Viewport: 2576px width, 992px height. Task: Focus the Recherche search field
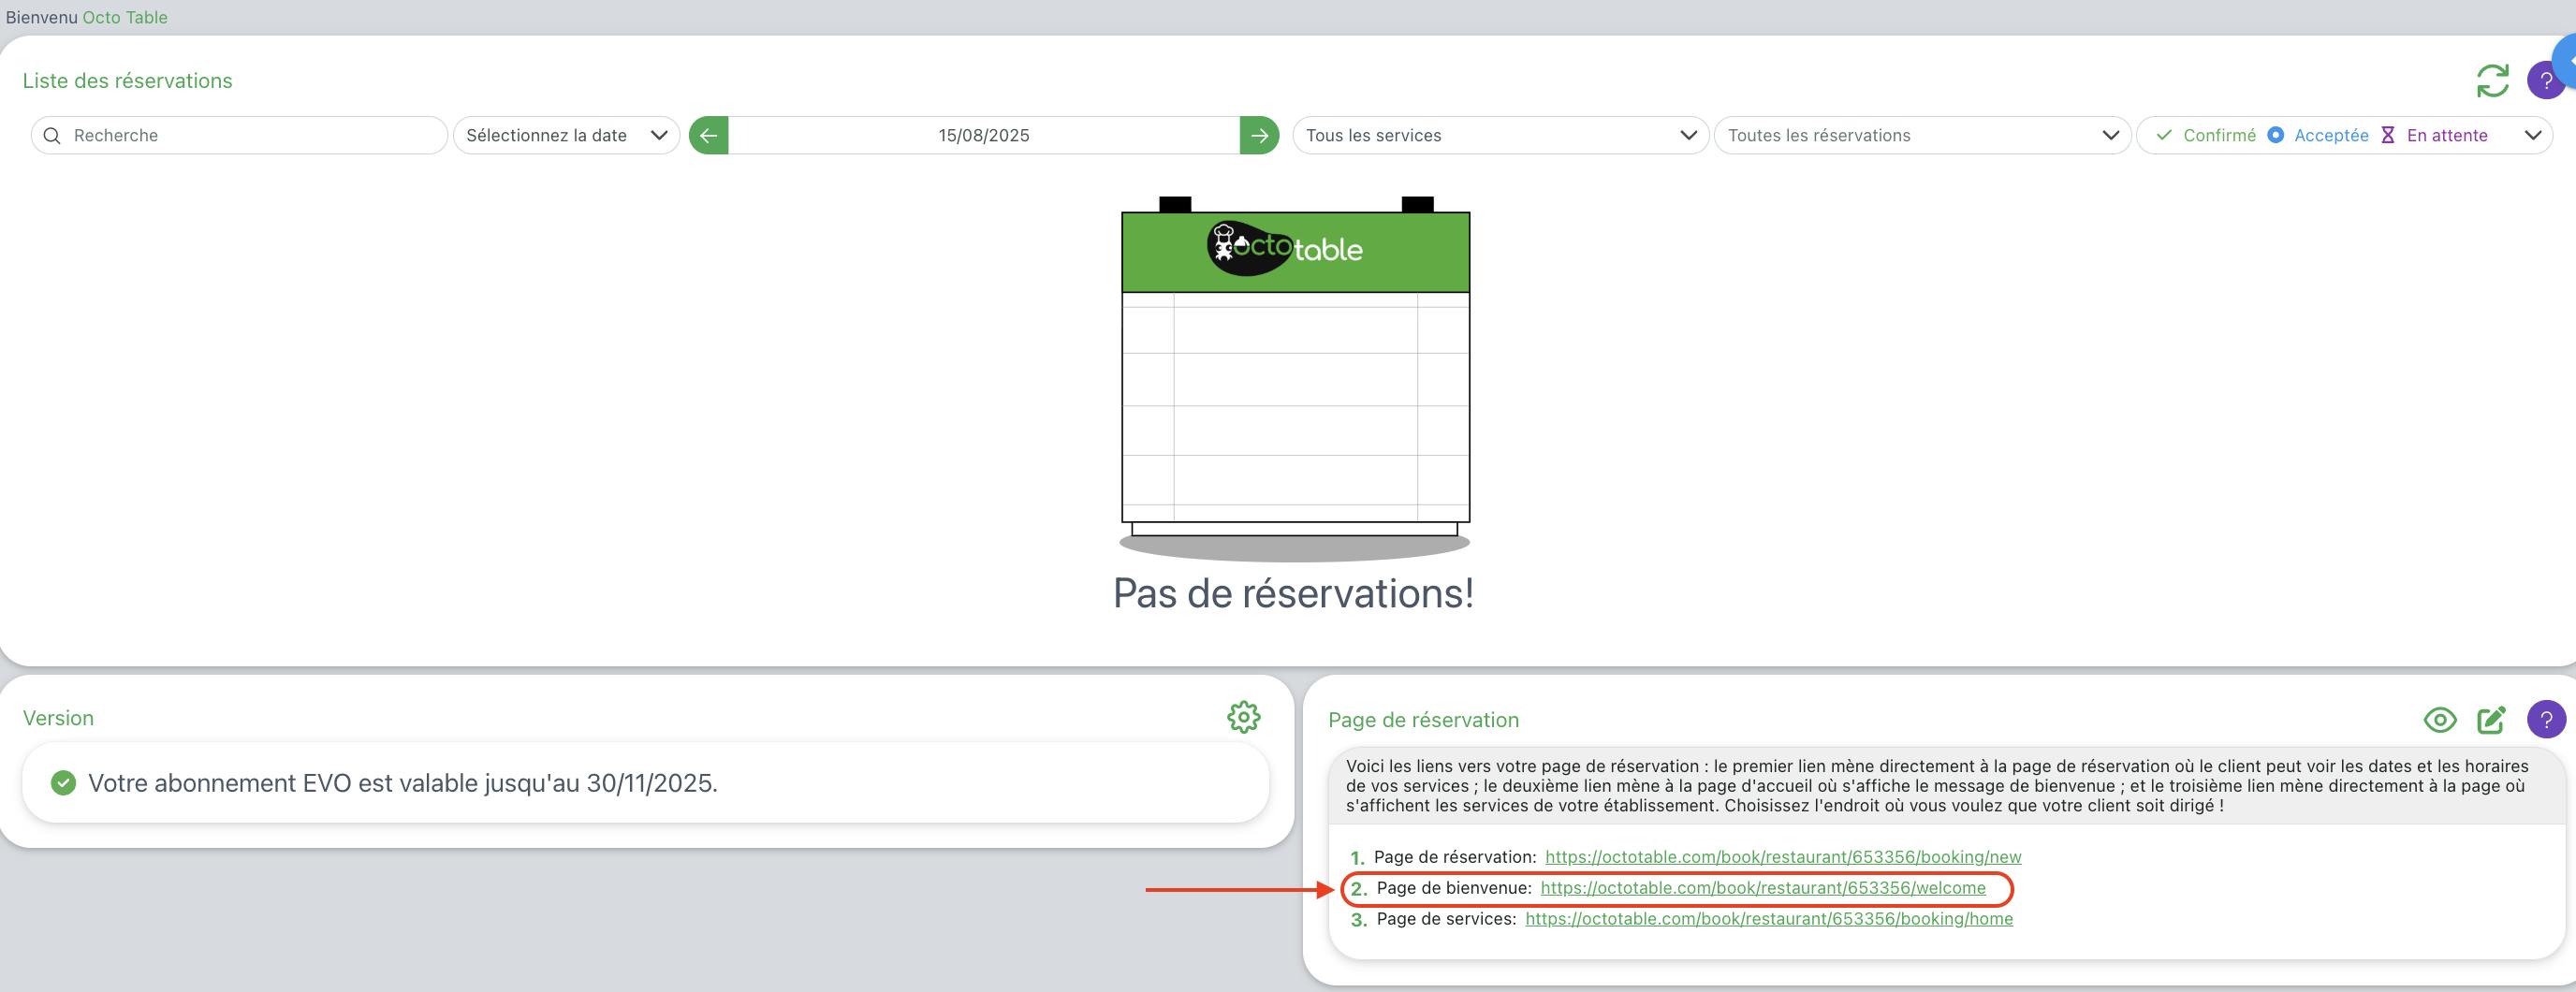(239, 135)
